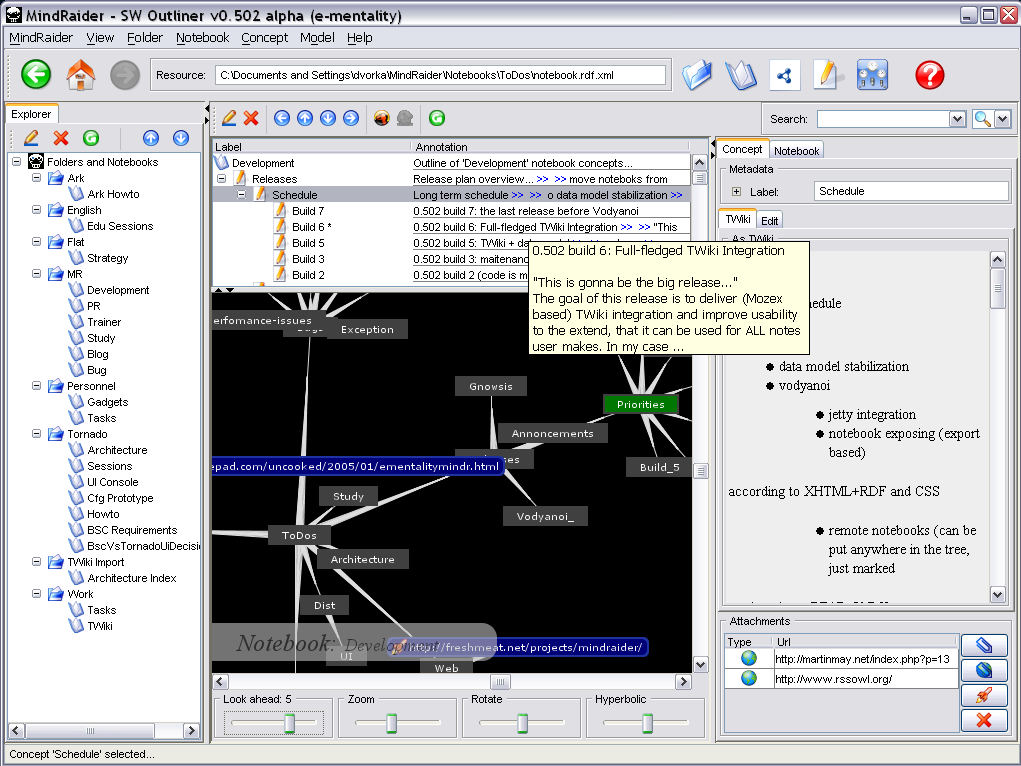The height and width of the screenshot is (766, 1021).
Task: Click the red X button in Attachments
Action: tap(984, 720)
